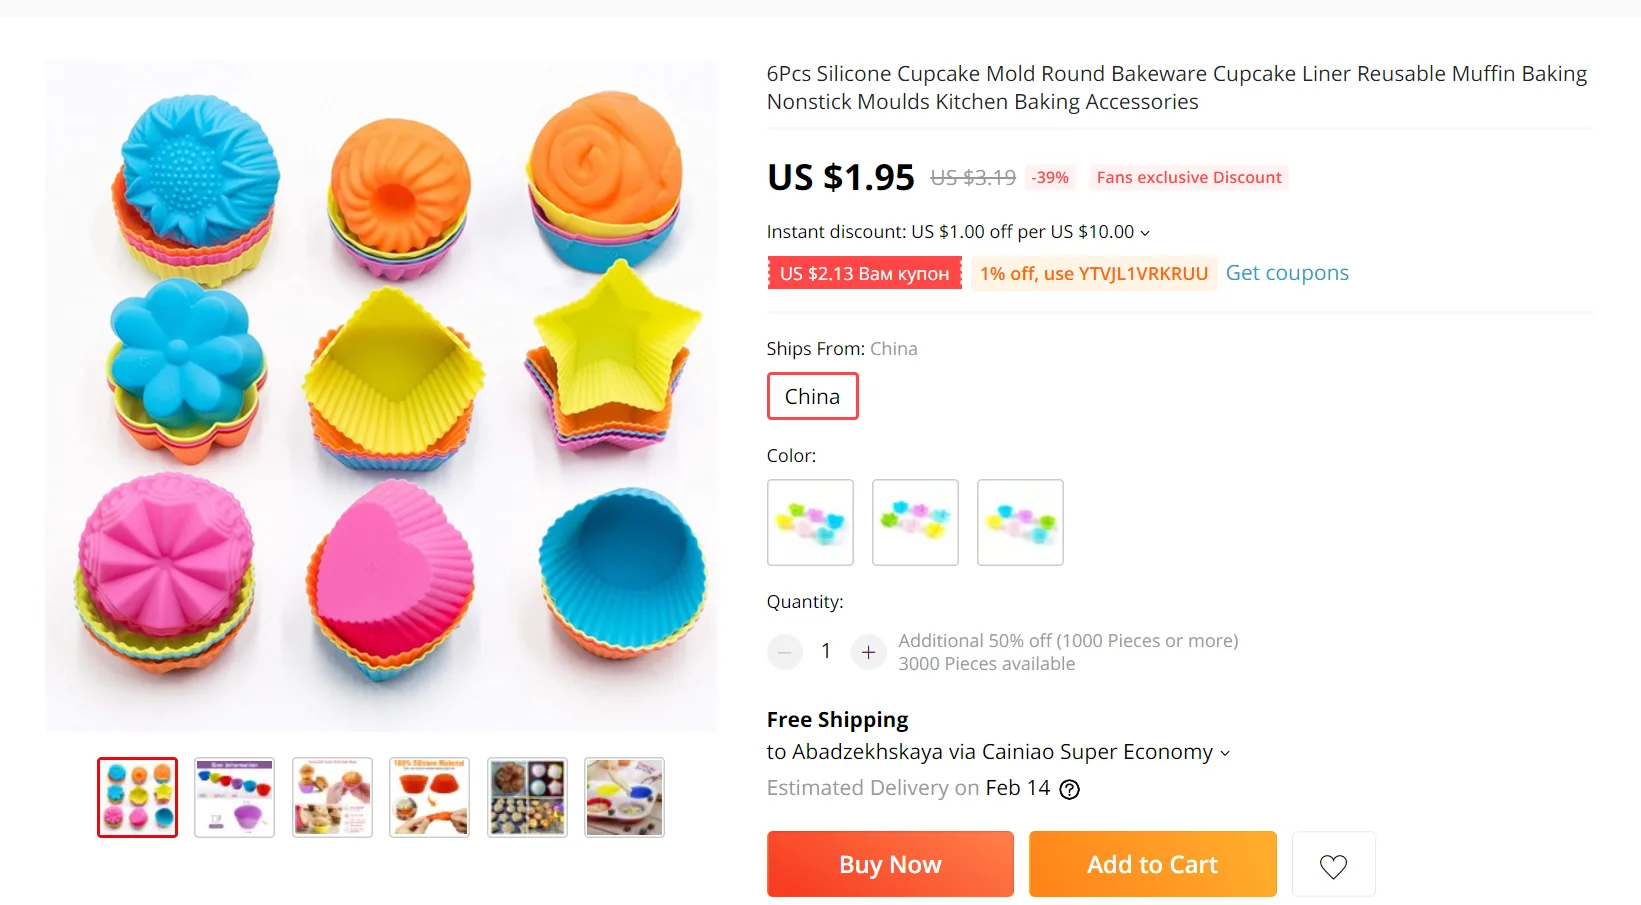Show the third product thumbnail with muffins

[332, 797]
